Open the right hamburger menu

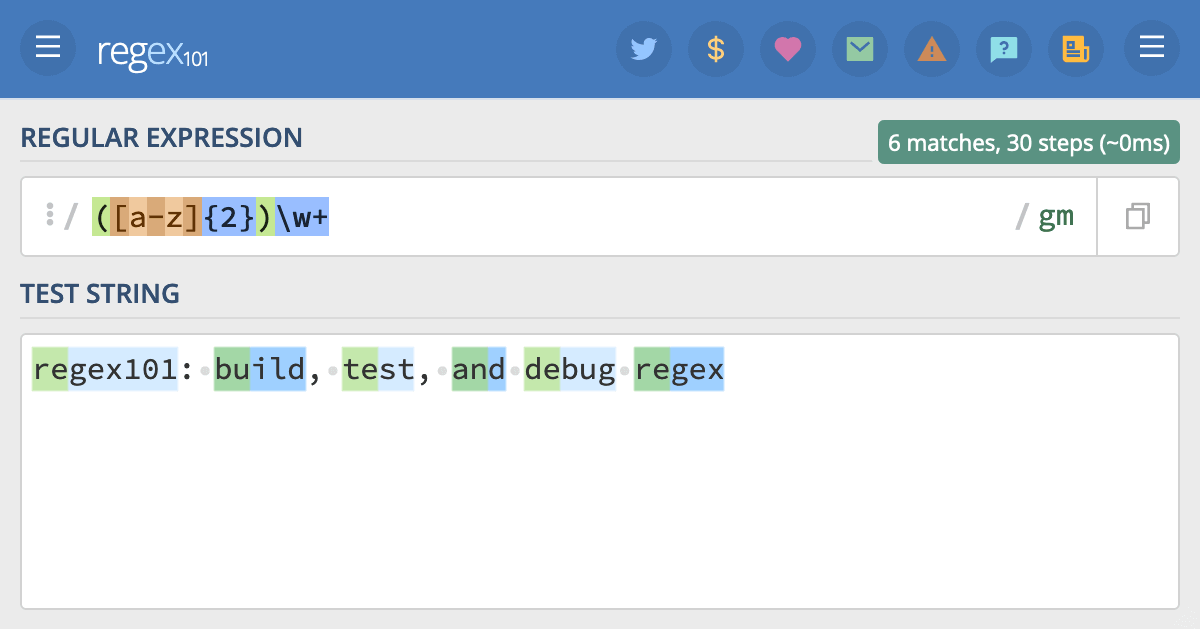click(x=1151, y=48)
